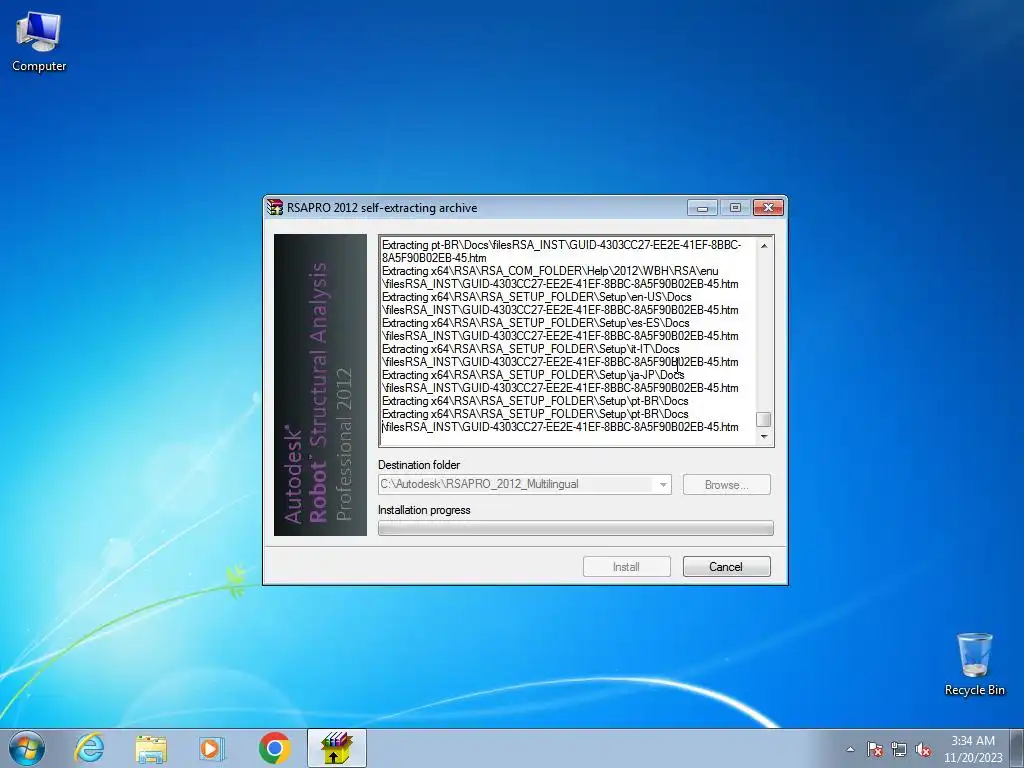Launch Windows Media Player from the taskbar
The image size is (1024, 768).
point(211,748)
